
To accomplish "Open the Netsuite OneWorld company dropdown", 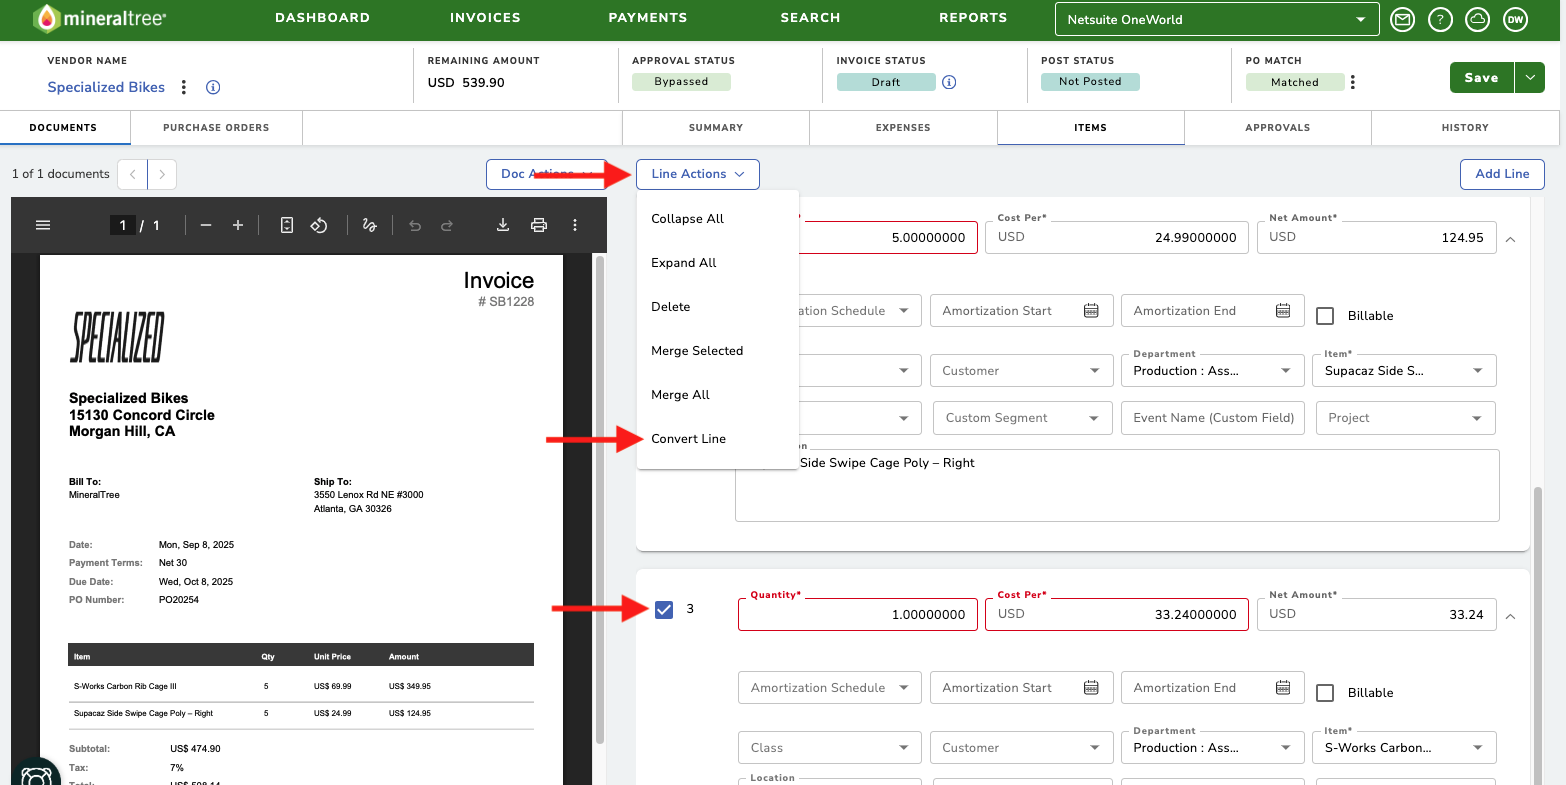I will [x=1217, y=19].
